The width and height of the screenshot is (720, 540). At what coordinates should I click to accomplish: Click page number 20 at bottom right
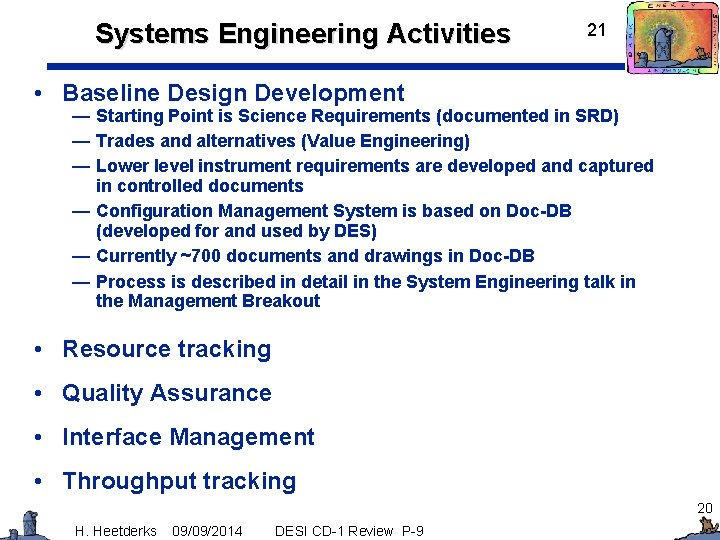click(704, 508)
